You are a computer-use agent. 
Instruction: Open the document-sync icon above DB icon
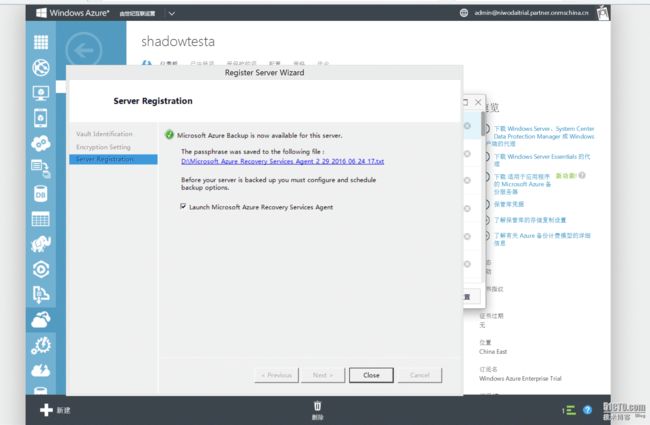41,169
